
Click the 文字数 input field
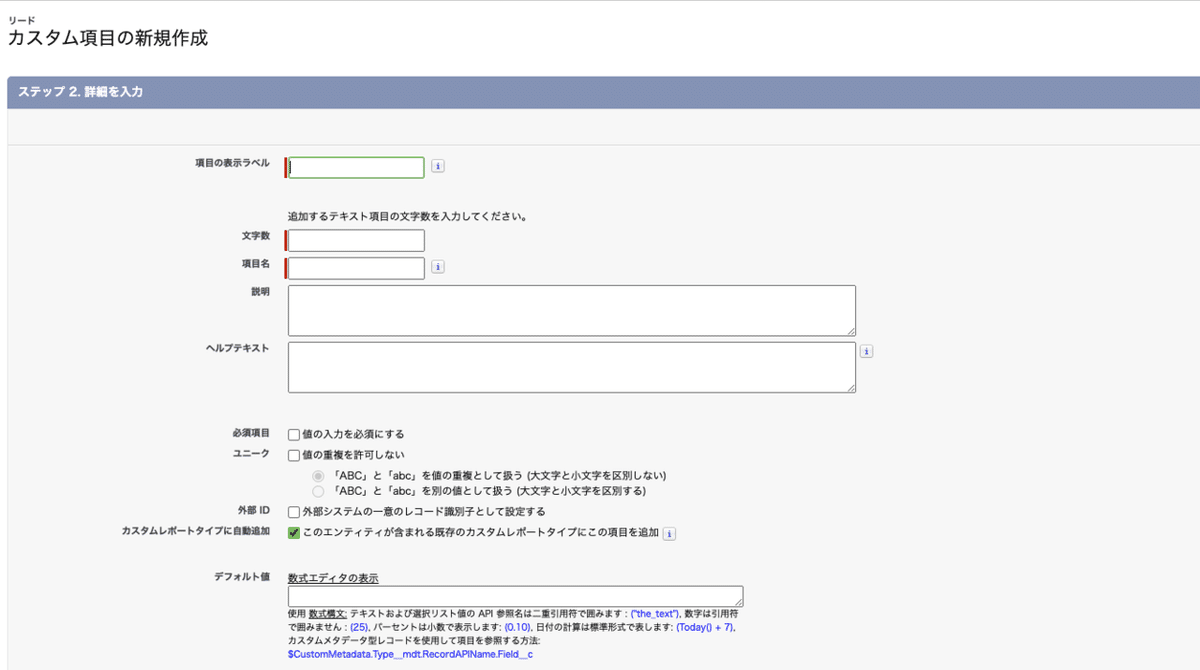355,240
